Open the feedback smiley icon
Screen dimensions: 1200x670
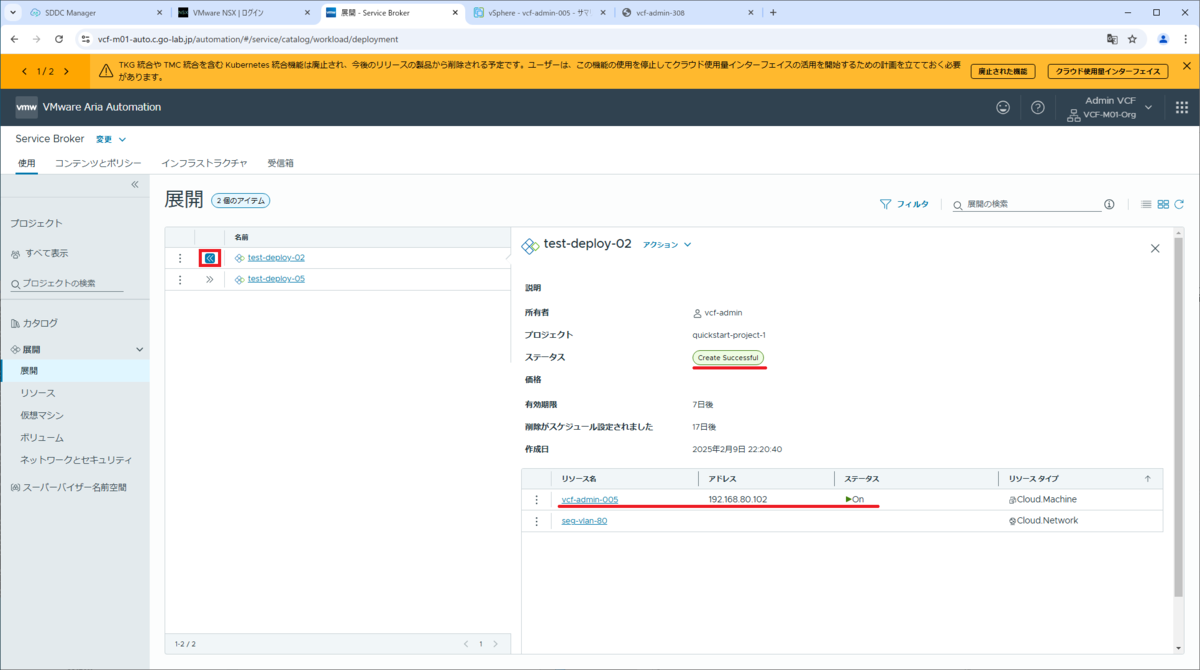tap(1003, 107)
